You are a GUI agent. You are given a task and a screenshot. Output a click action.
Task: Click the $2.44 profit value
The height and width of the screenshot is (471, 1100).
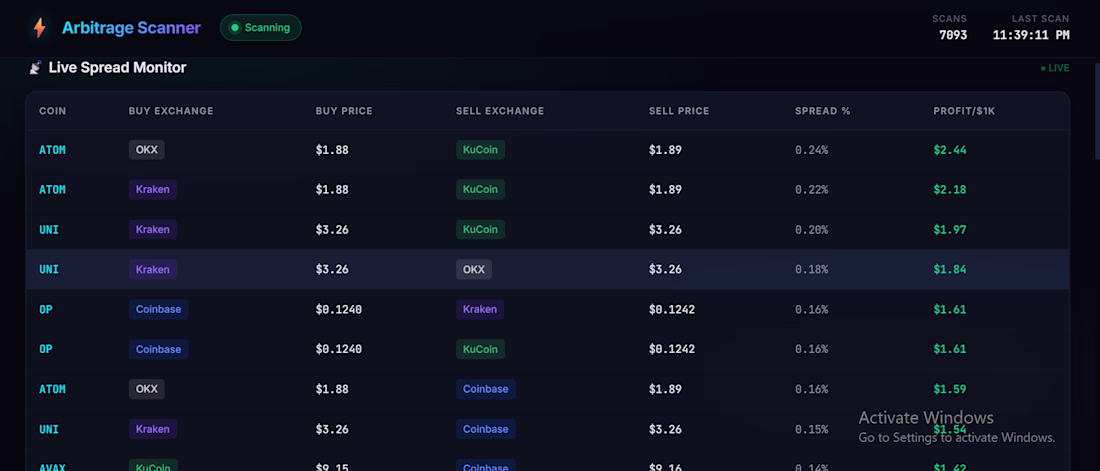tap(950, 150)
